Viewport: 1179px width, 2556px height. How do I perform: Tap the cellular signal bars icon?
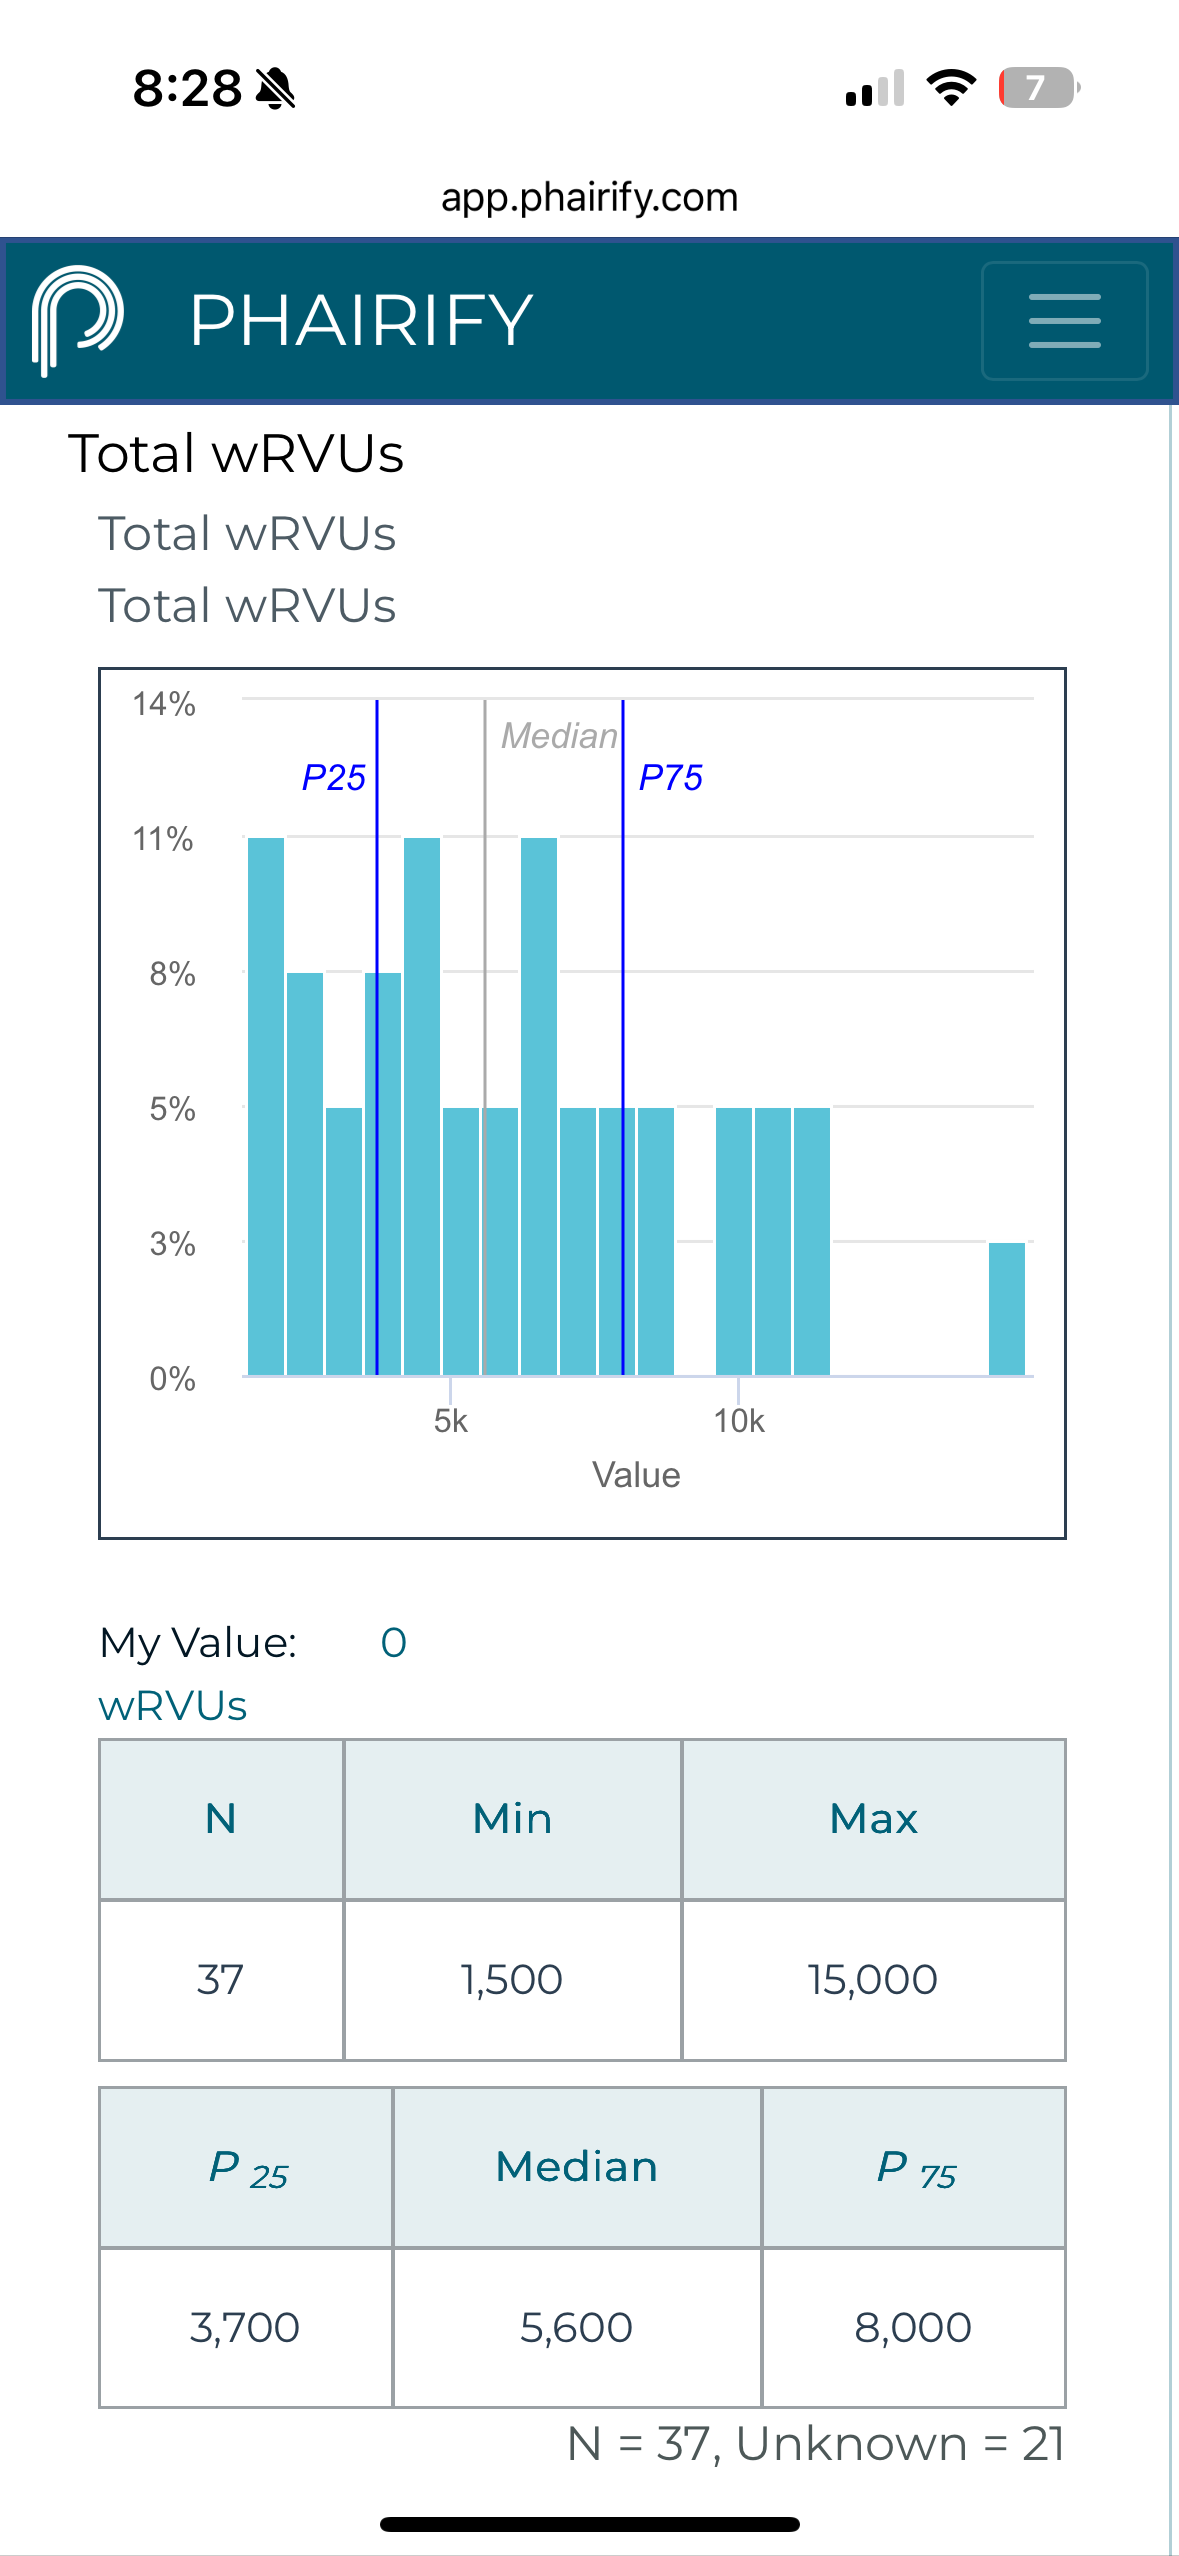(875, 89)
